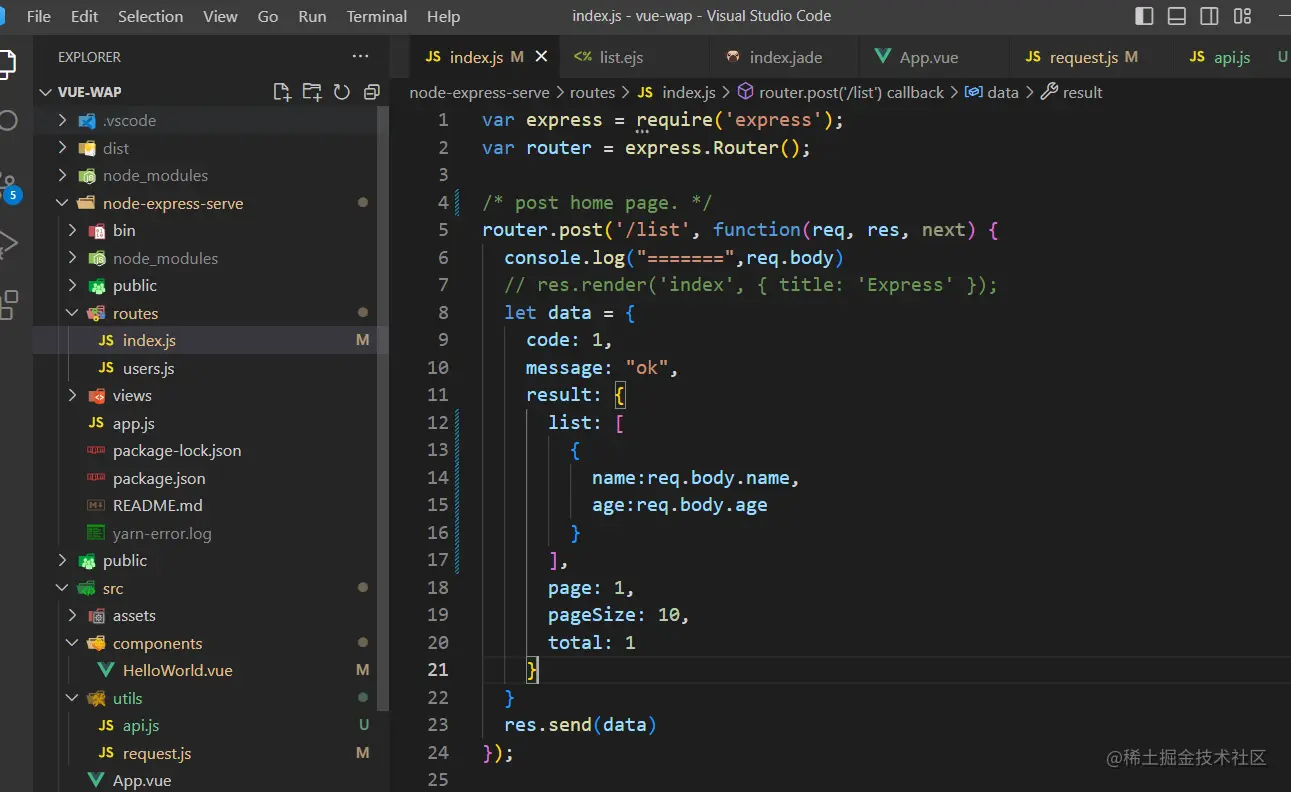Image resolution: width=1291 pixels, height=792 pixels.
Task: Open Source Control with badge 5
Action: tap(9, 186)
